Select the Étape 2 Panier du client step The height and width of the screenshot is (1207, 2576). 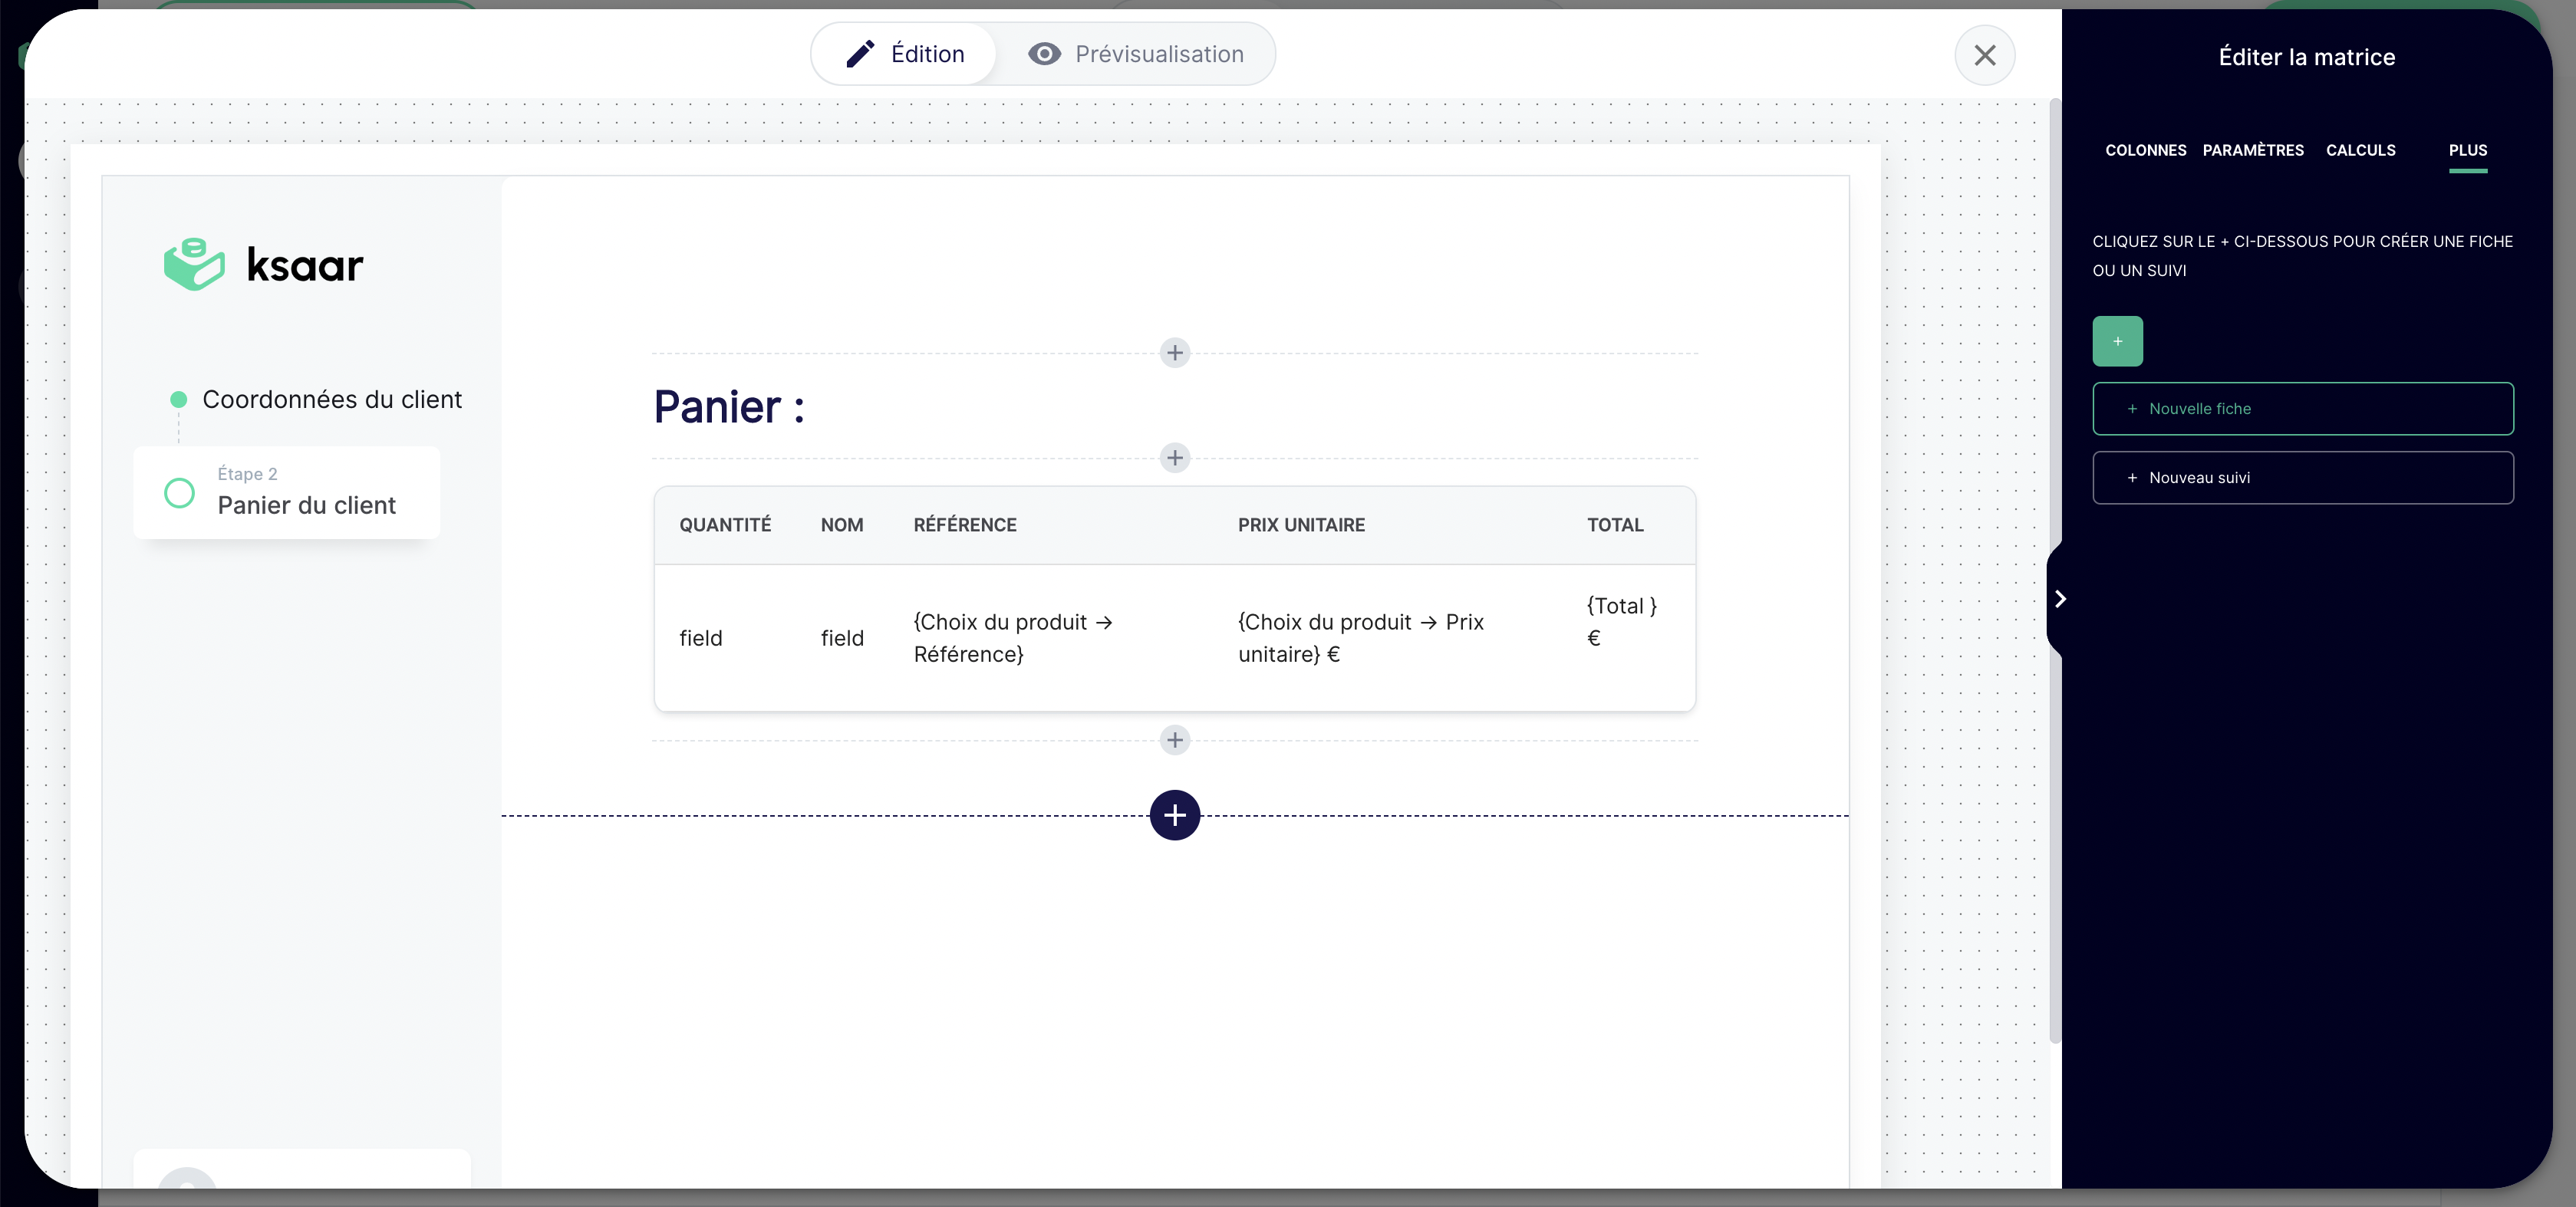(286, 493)
